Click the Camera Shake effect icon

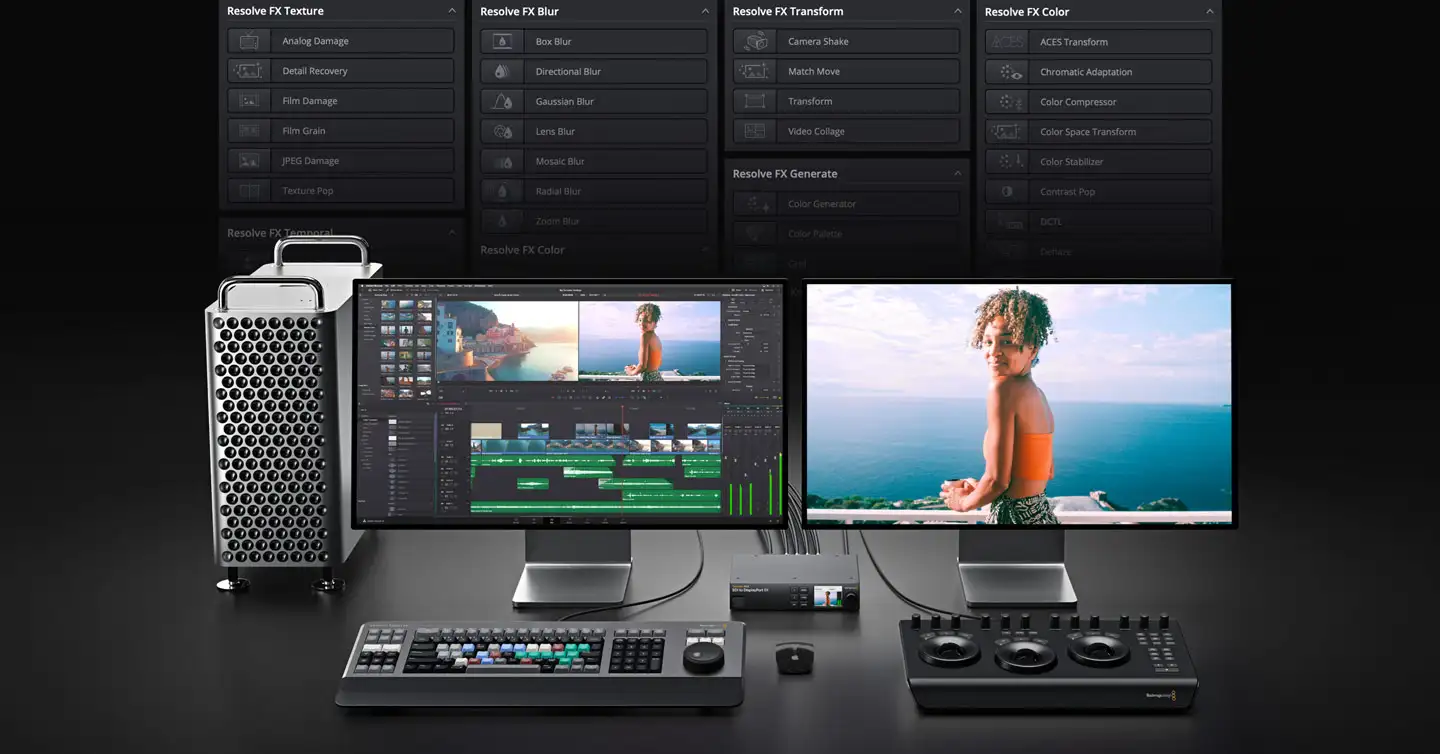756,42
